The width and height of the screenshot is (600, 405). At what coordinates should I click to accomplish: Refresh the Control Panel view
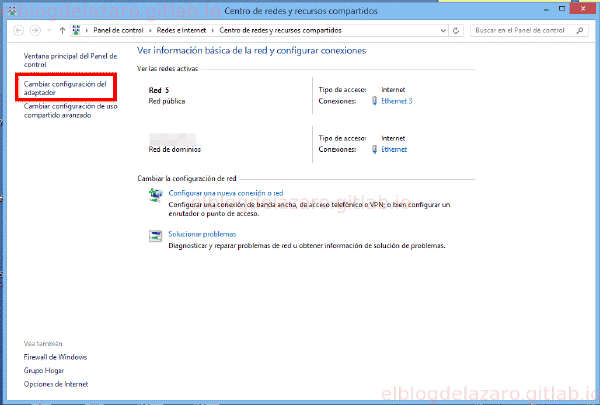[456, 31]
